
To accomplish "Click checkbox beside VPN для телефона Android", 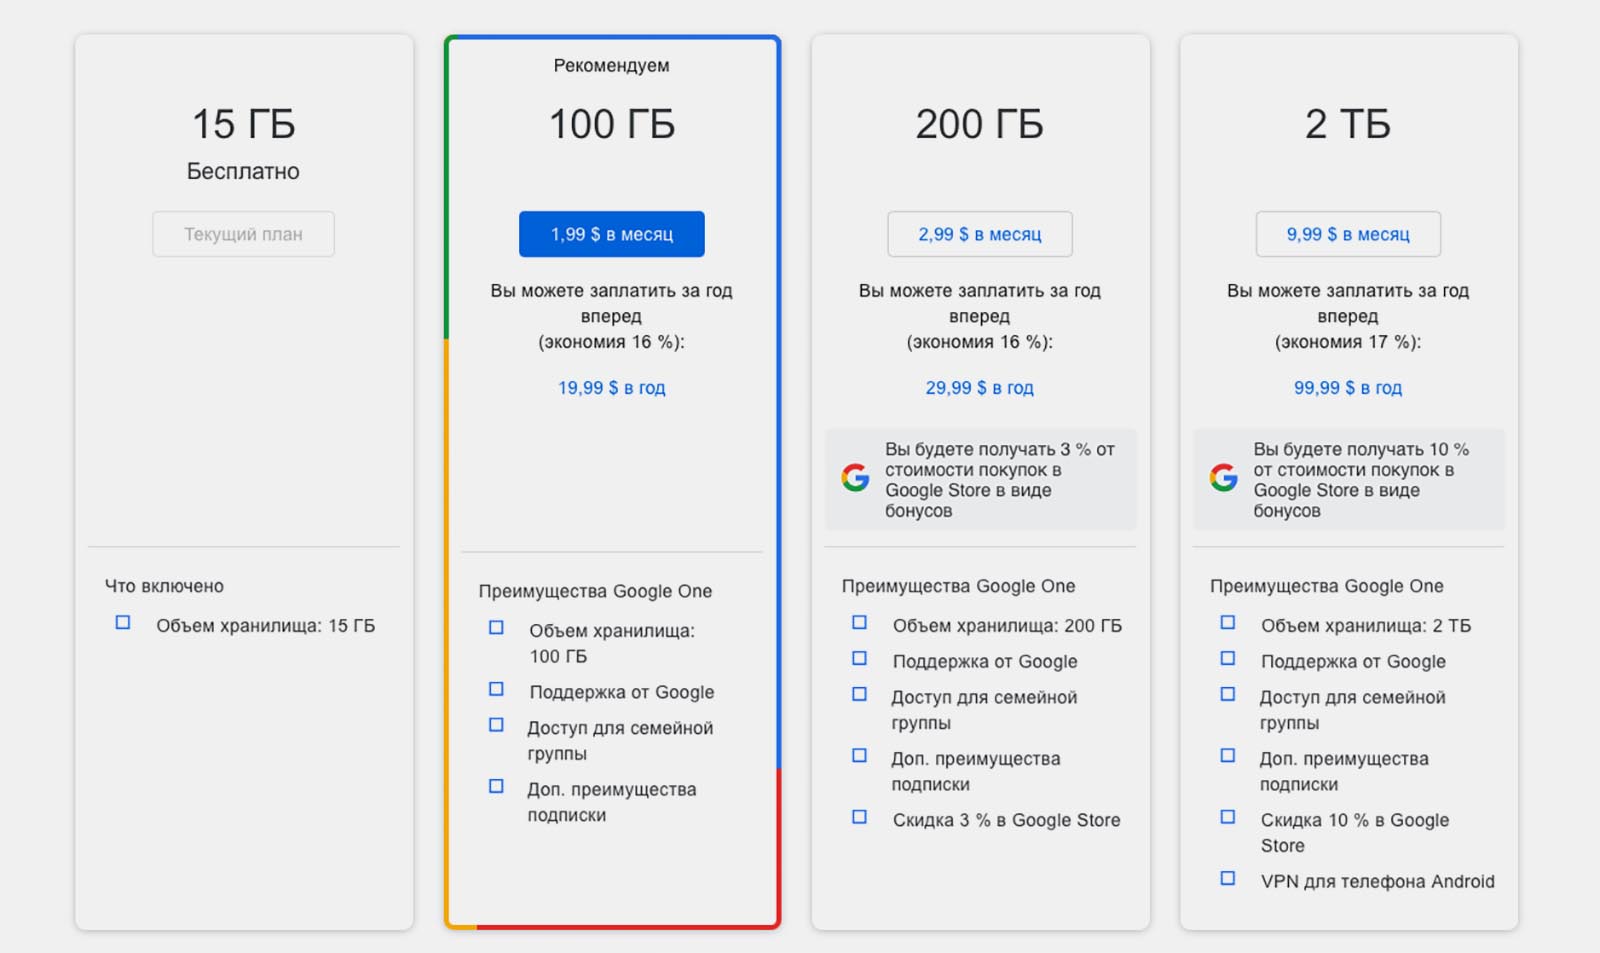I will tap(1228, 879).
